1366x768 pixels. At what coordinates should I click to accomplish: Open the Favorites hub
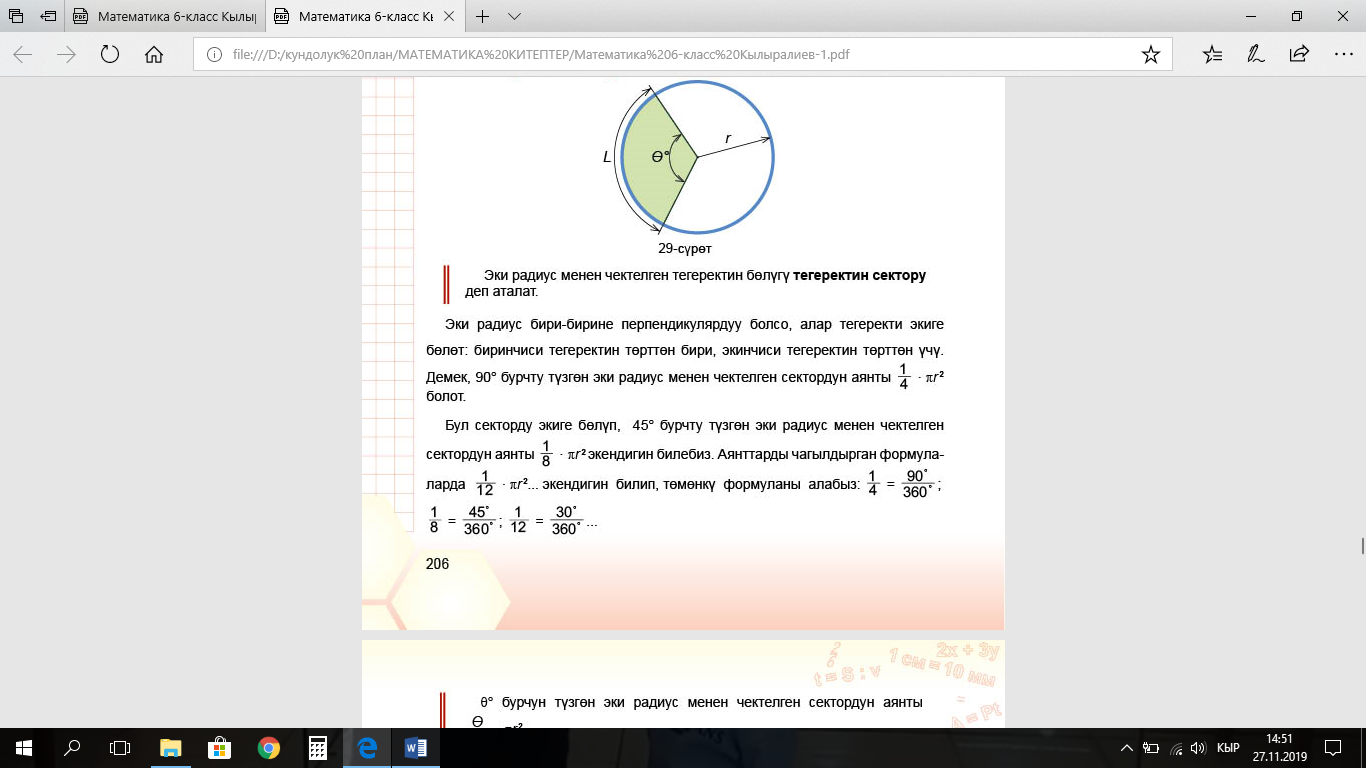(1212, 55)
